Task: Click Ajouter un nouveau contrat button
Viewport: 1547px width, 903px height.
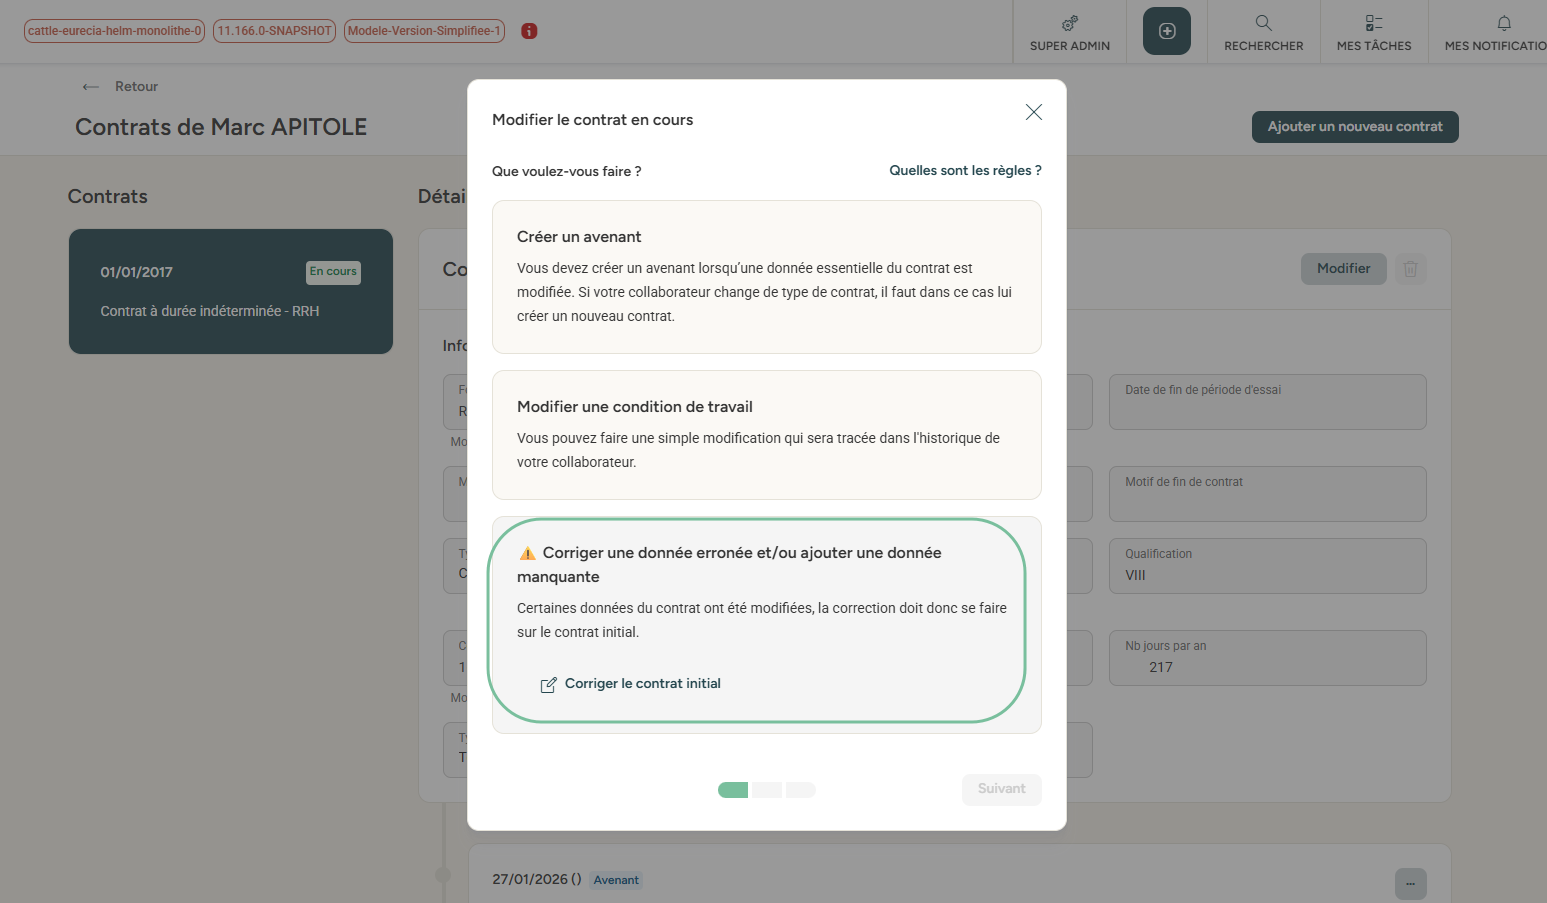Action: coord(1354,127)
